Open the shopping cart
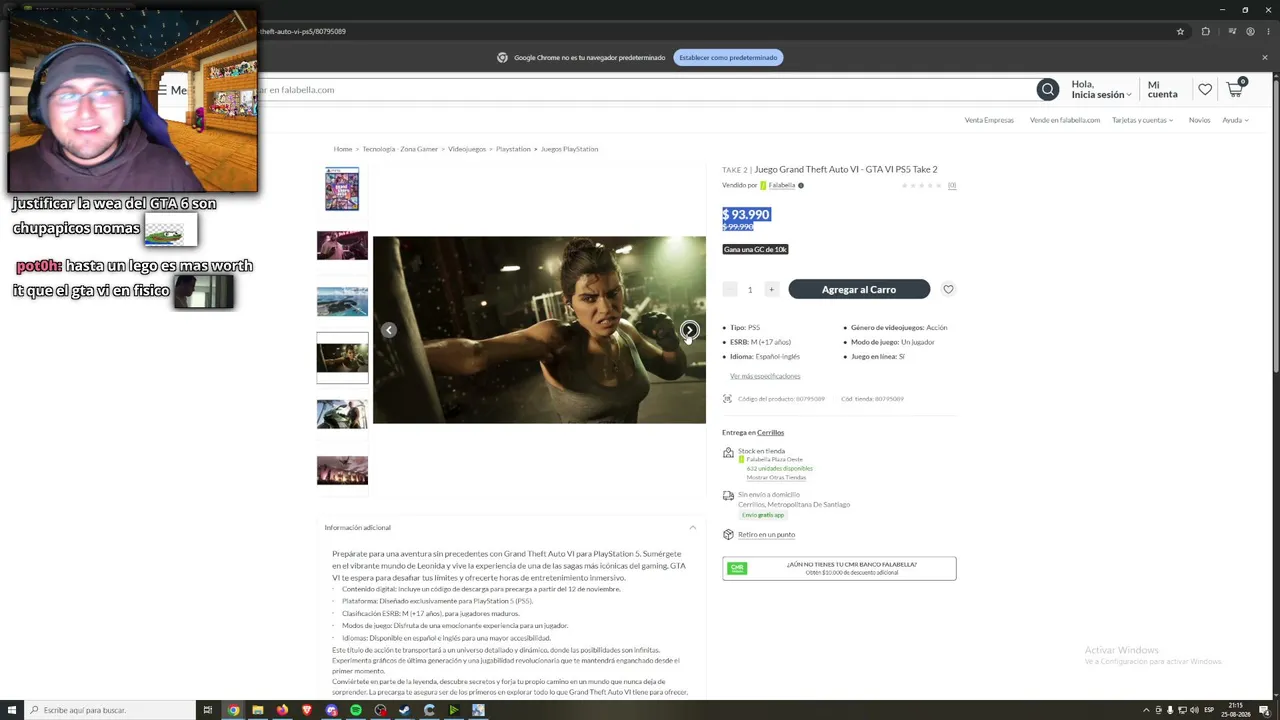The image size is (1280, 720). pyautogui.click(x=1235, y=89)
